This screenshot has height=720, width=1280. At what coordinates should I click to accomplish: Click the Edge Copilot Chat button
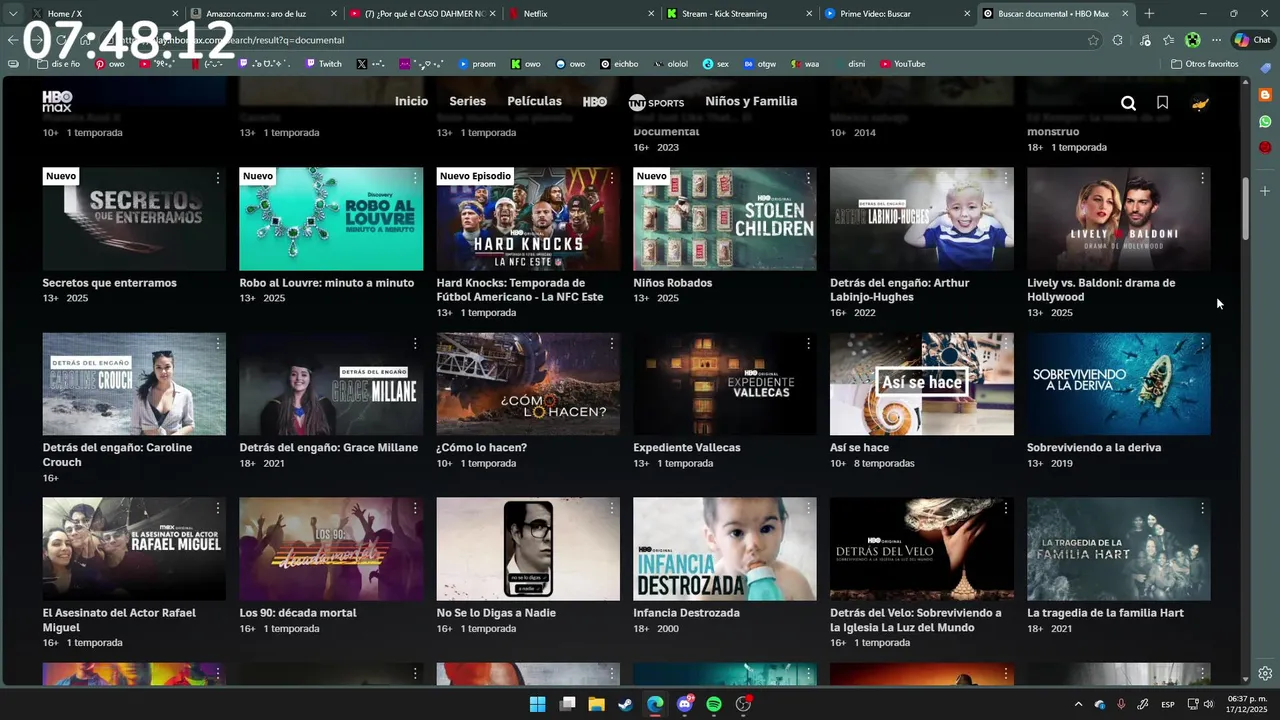(1254, 40)
